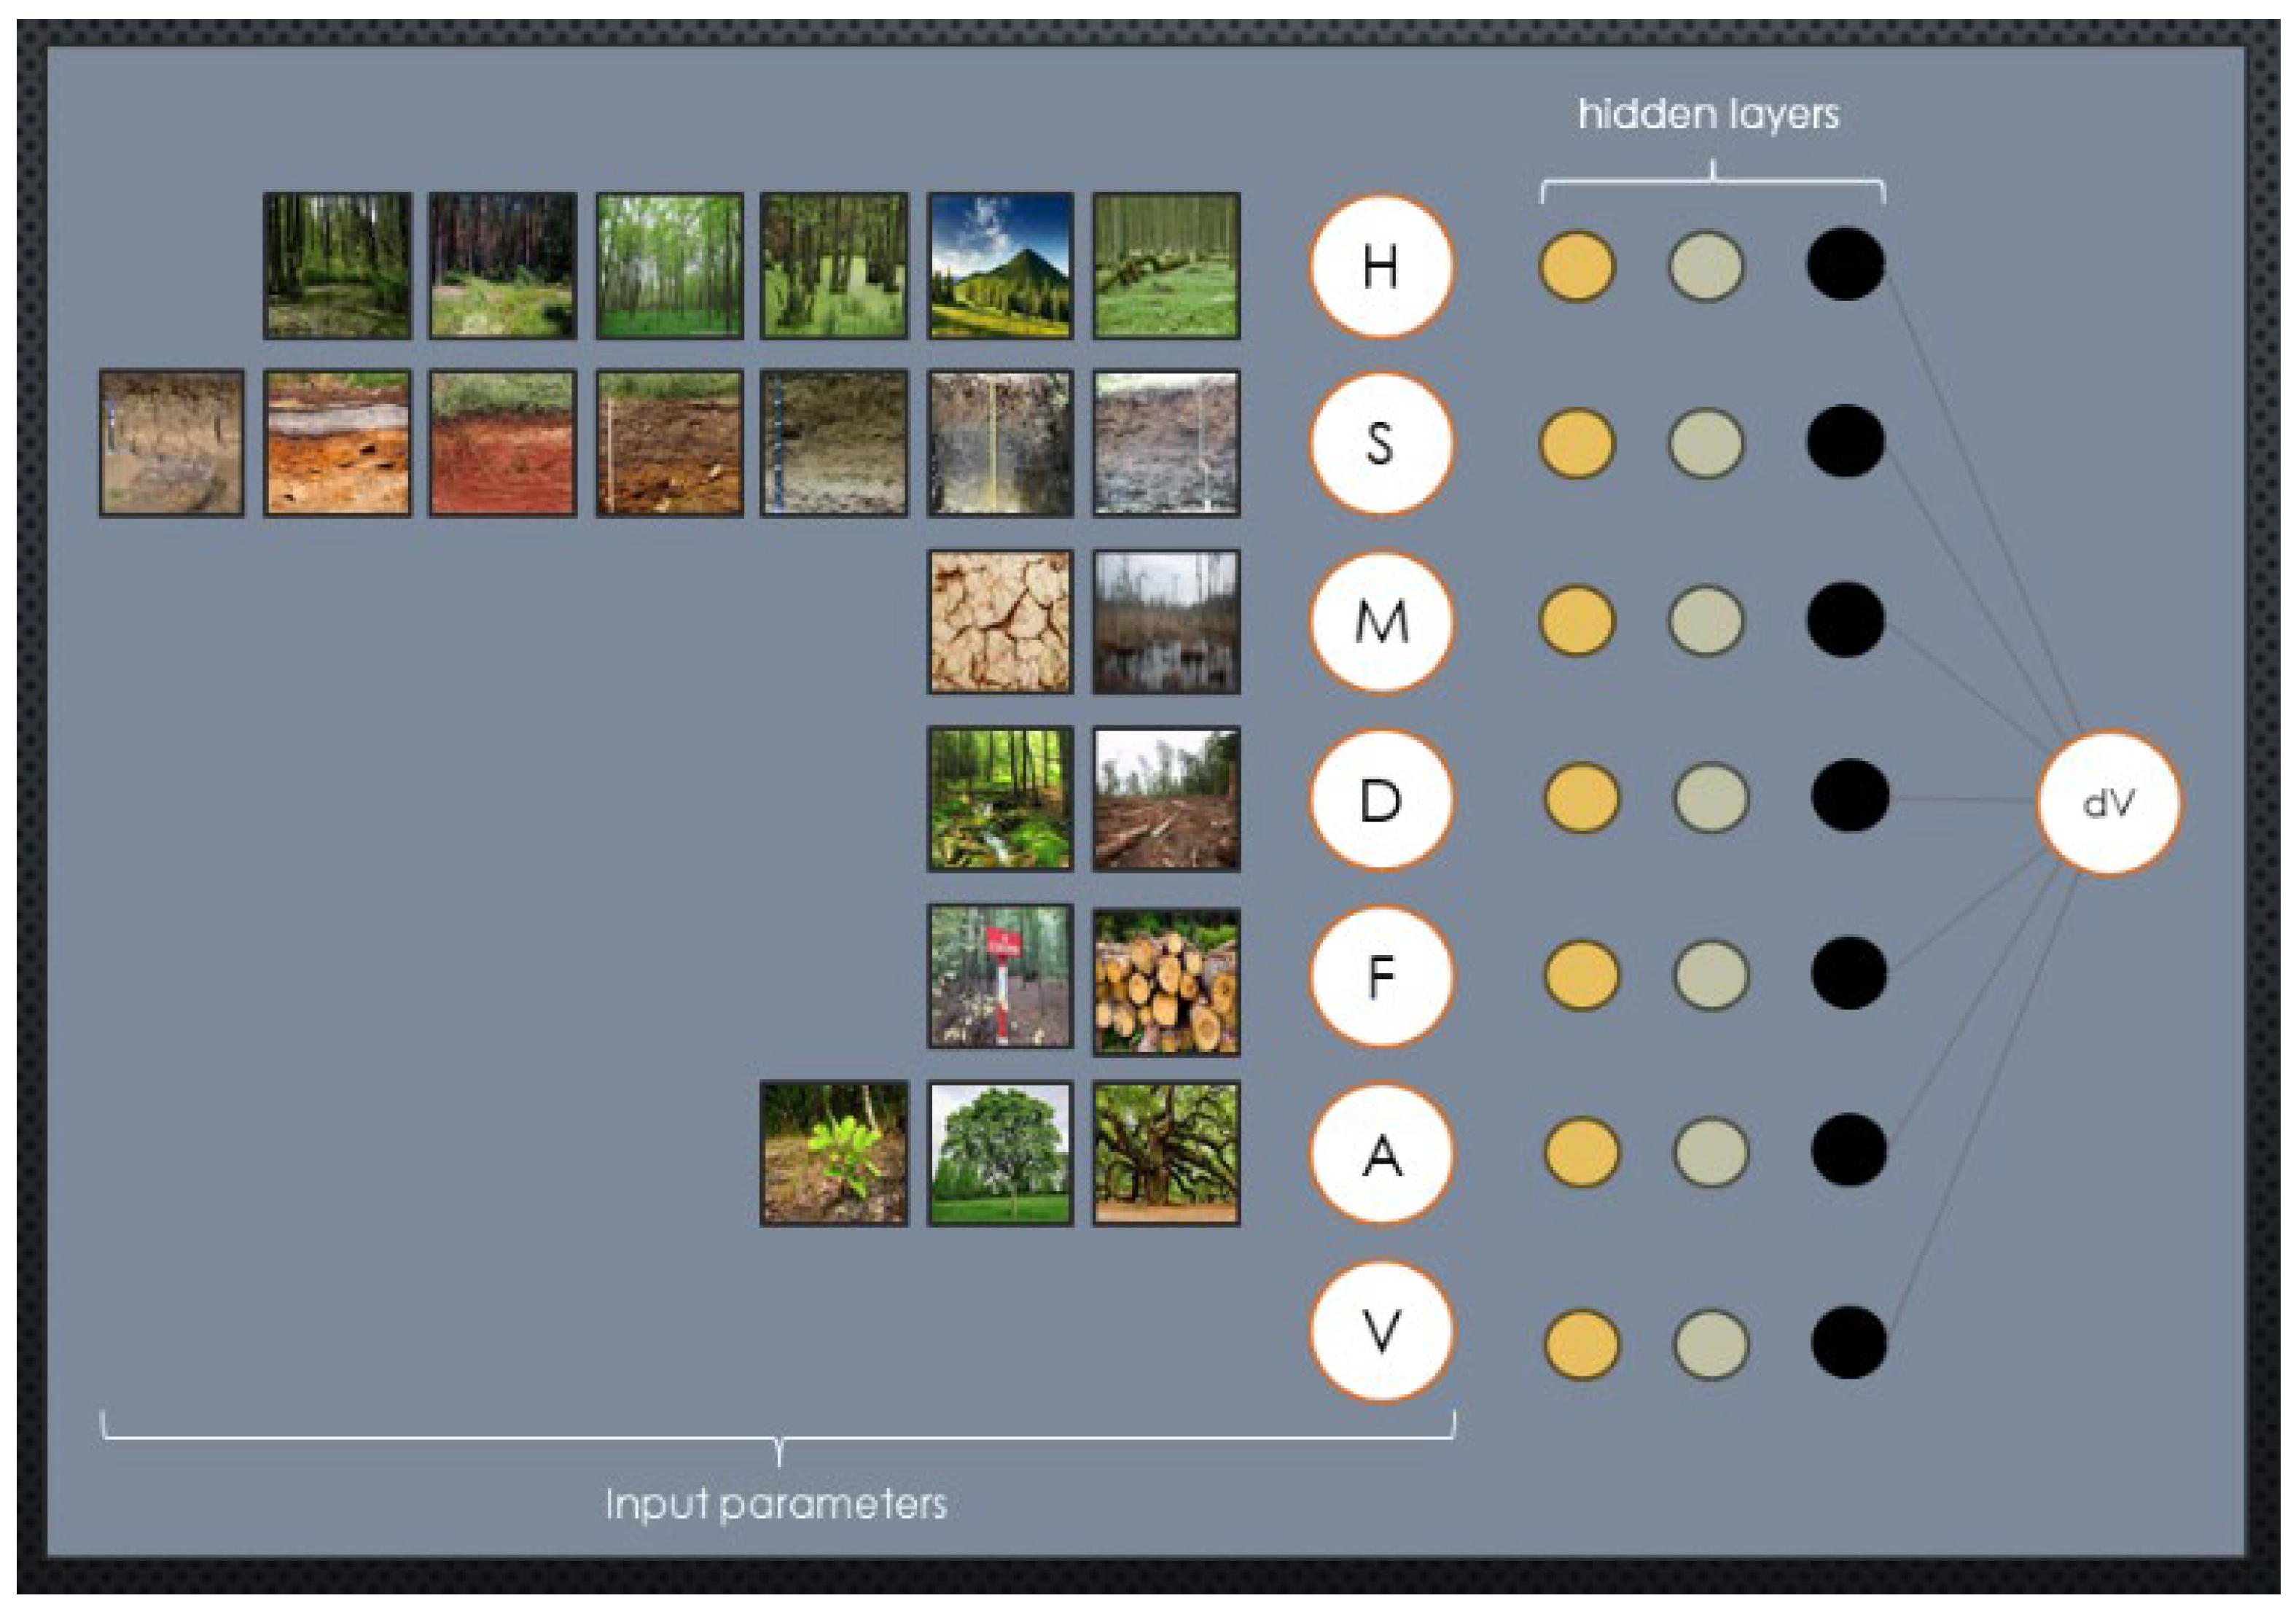This screenshot has height=1617, width=2296.
Task: Click the stacked cut logs thumbnail
Action: tap(1166, 982)
